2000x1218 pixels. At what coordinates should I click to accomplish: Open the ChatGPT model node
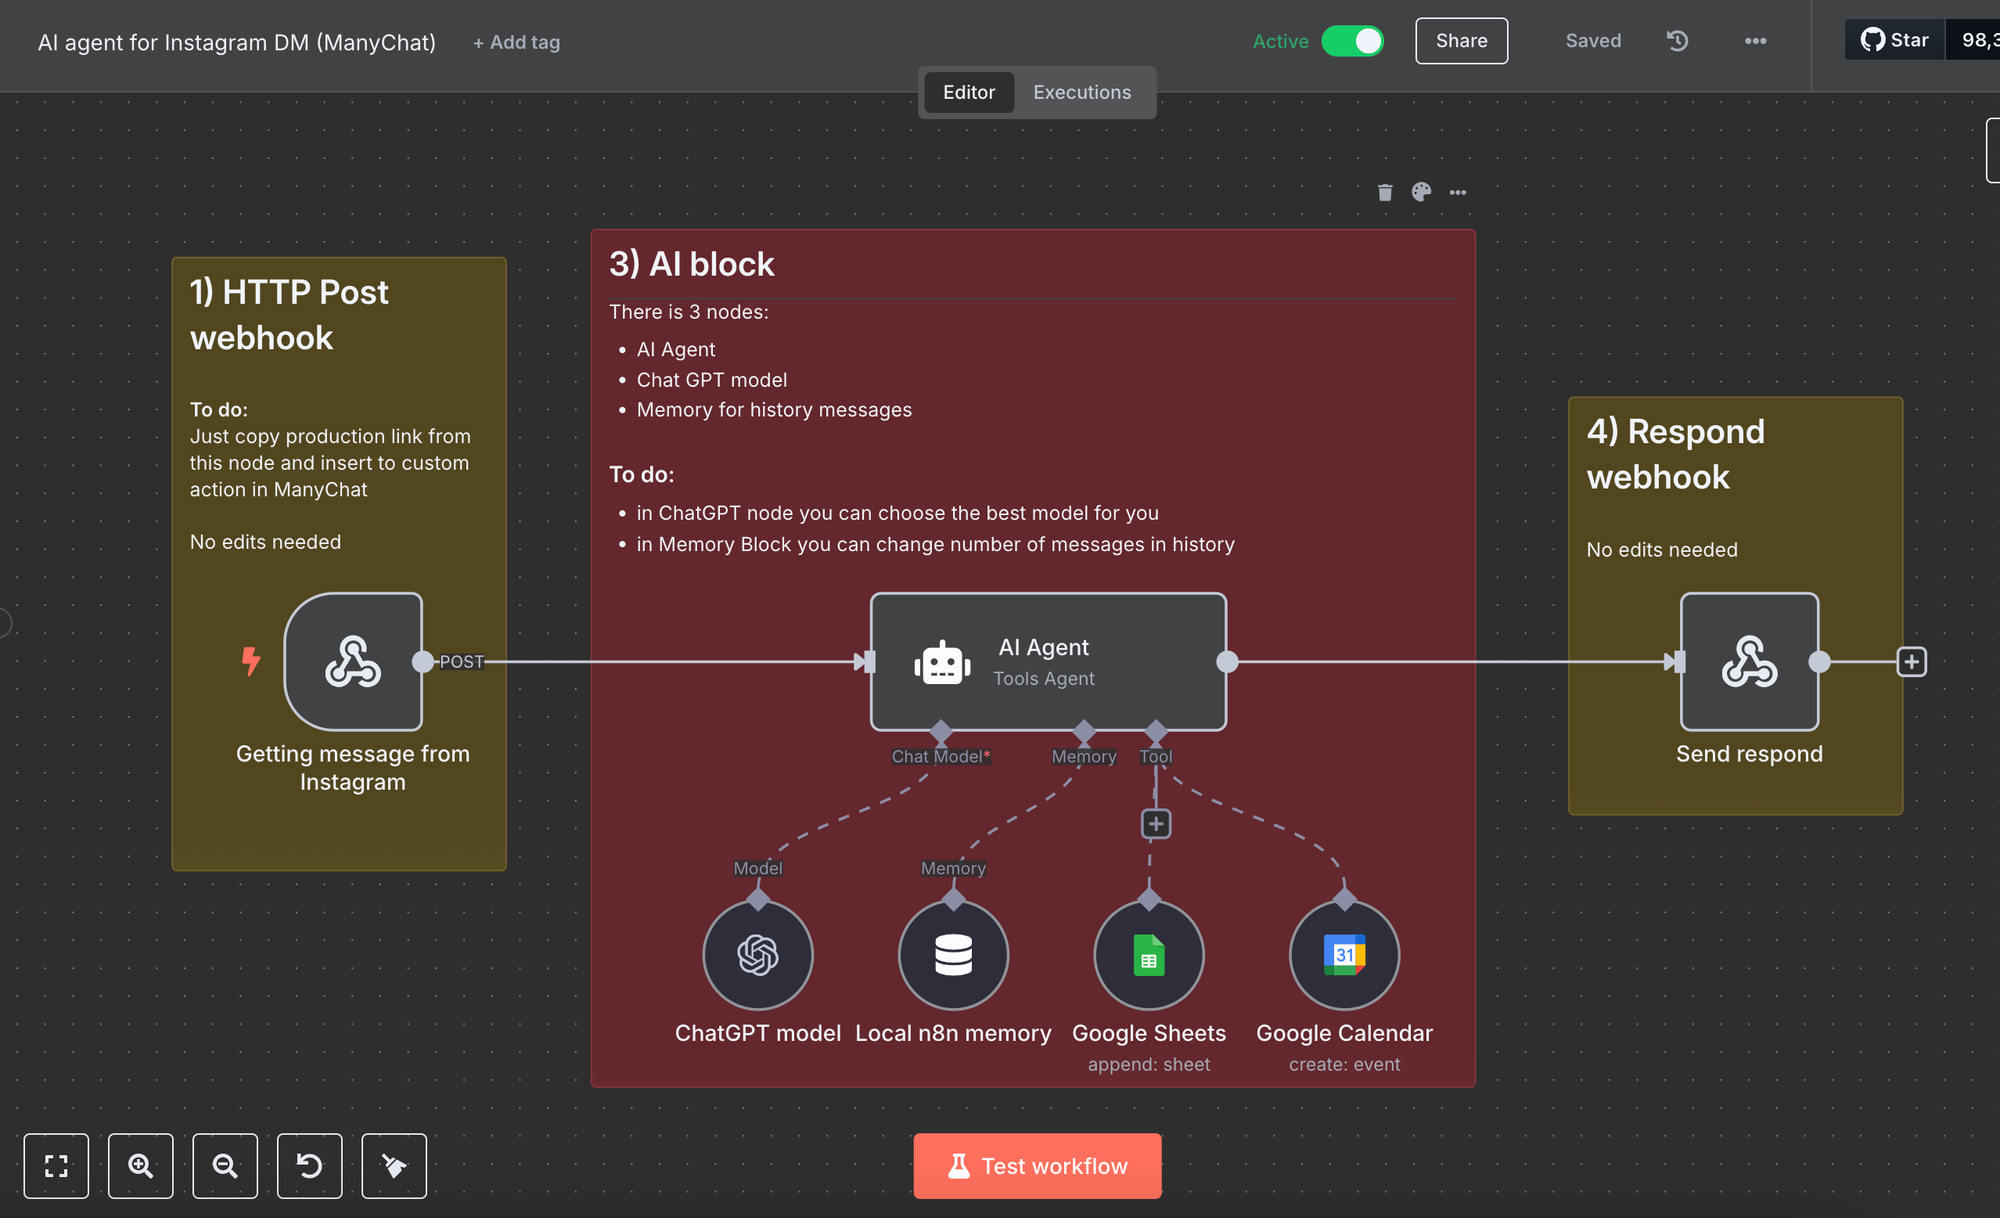(x=758, y=955)
